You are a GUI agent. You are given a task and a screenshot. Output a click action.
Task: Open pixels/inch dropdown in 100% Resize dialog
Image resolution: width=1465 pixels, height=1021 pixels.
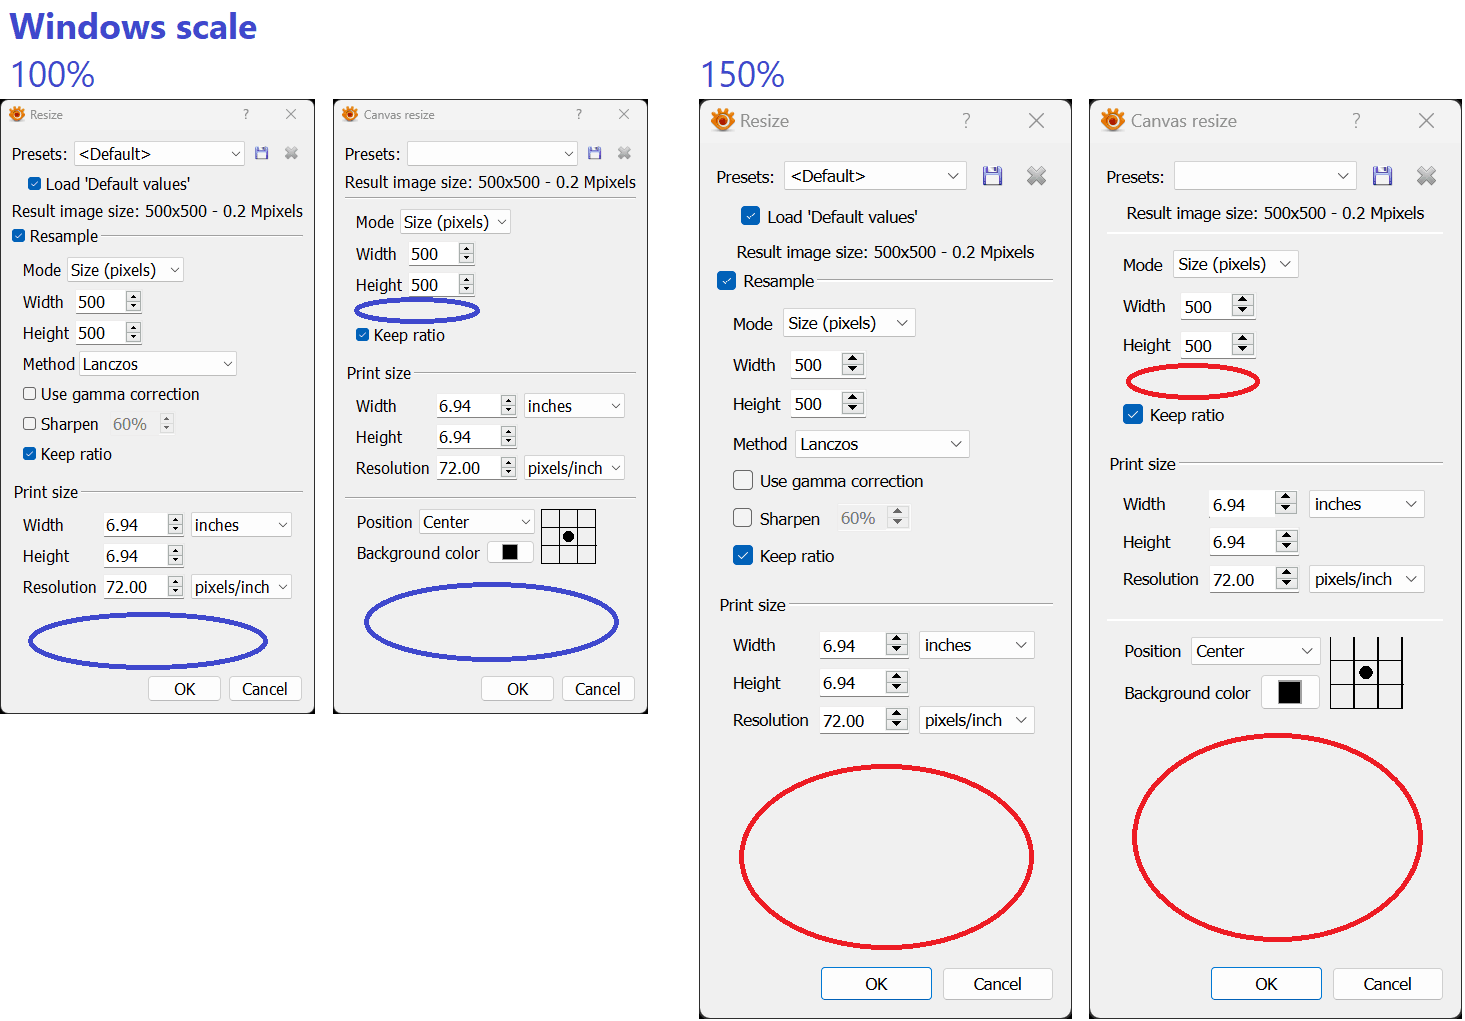point(241,587)
